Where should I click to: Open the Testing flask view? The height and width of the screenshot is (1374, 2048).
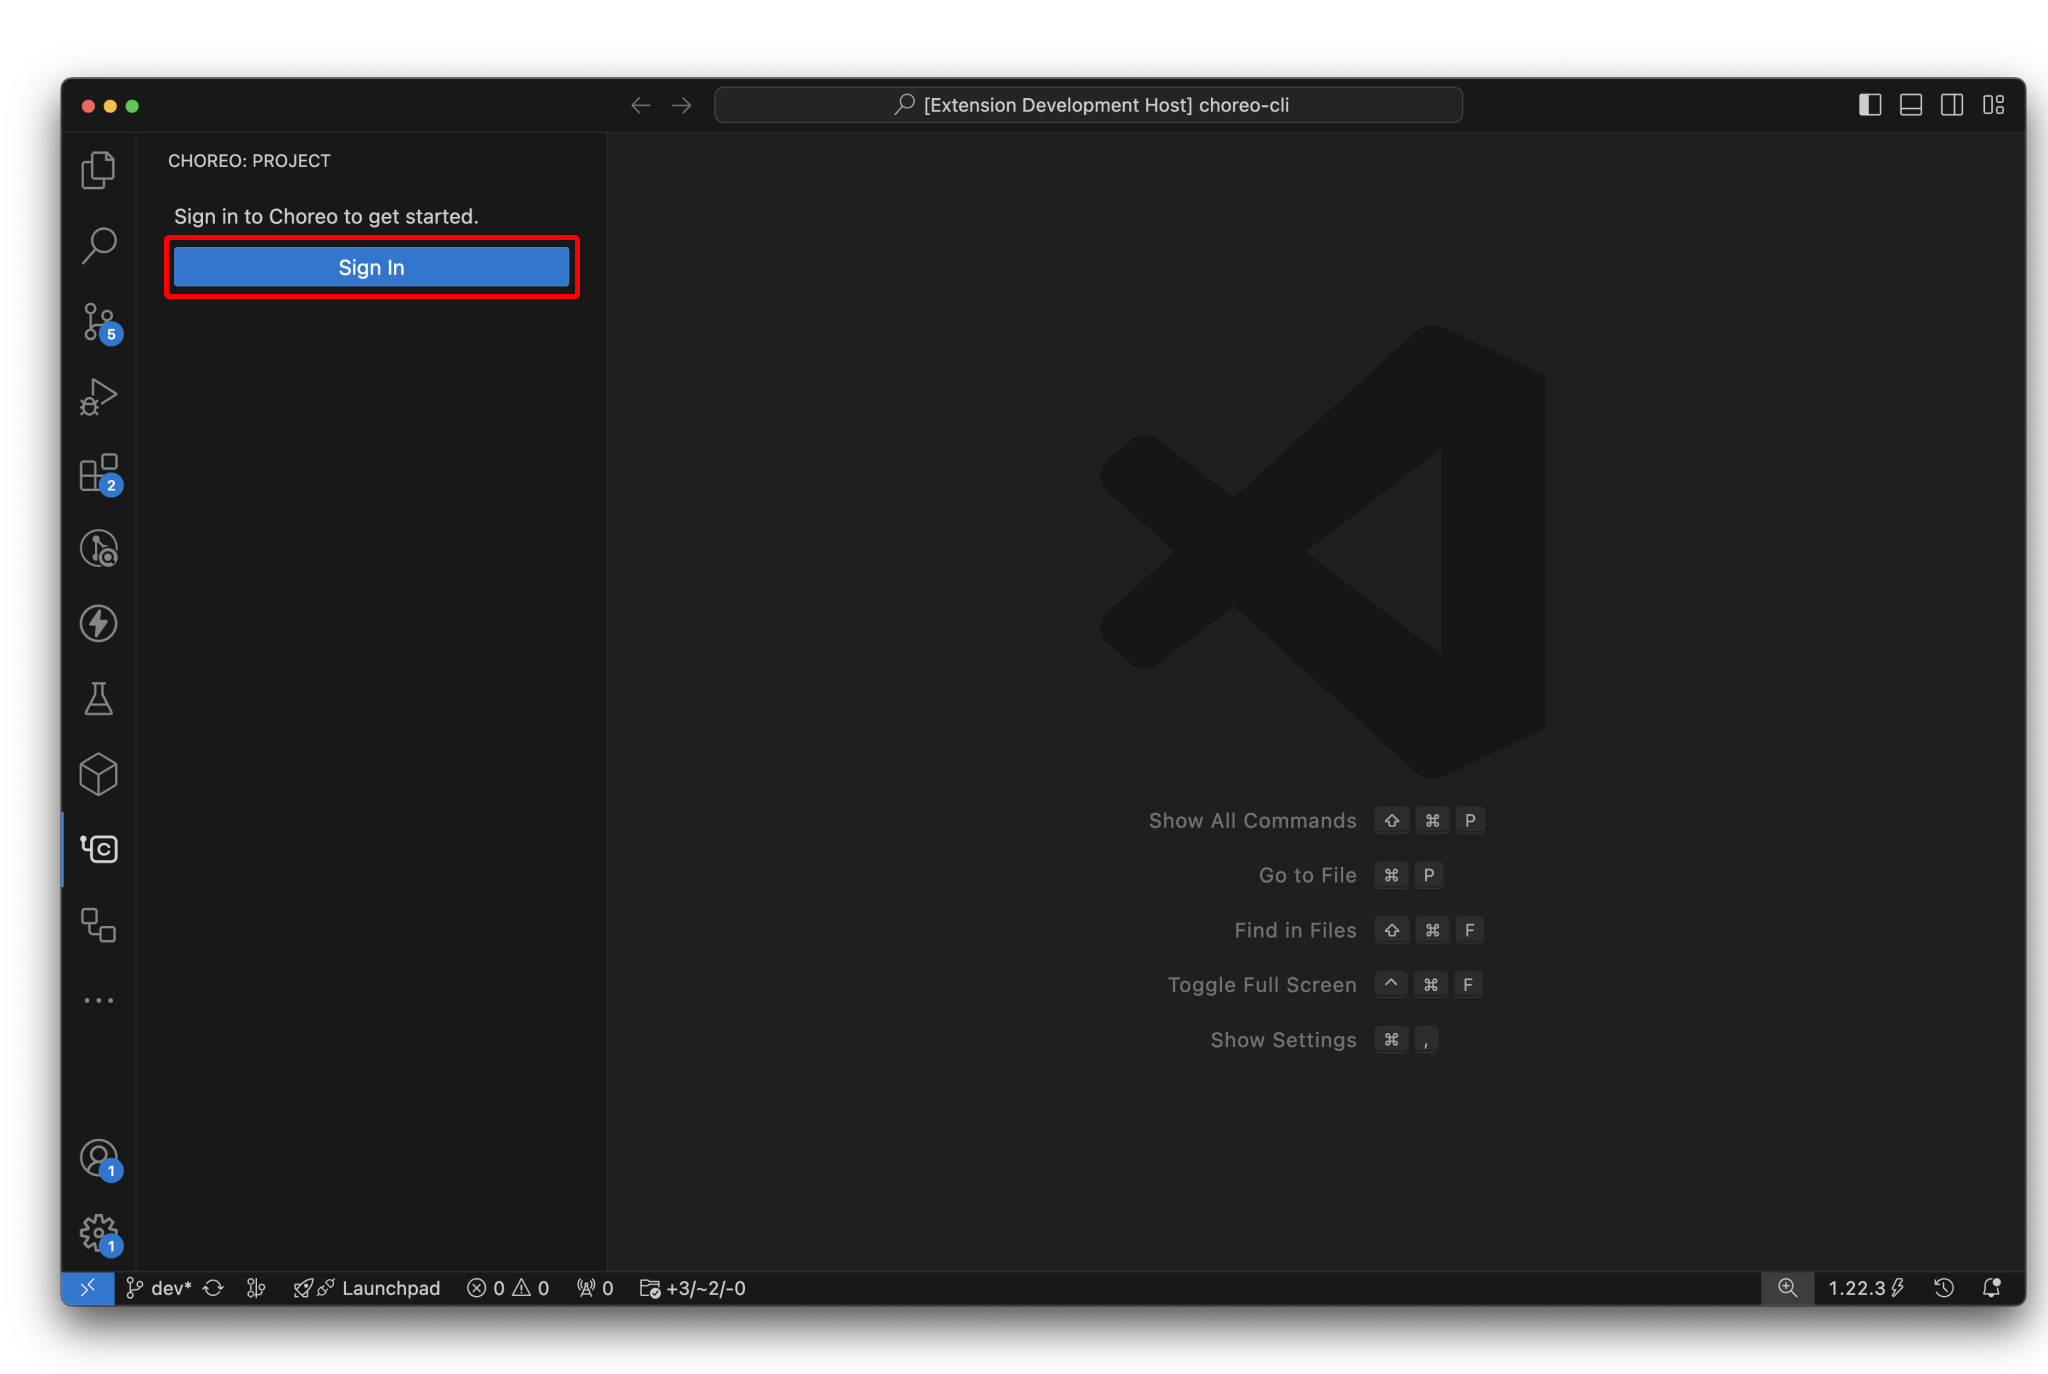click(98, 699)
